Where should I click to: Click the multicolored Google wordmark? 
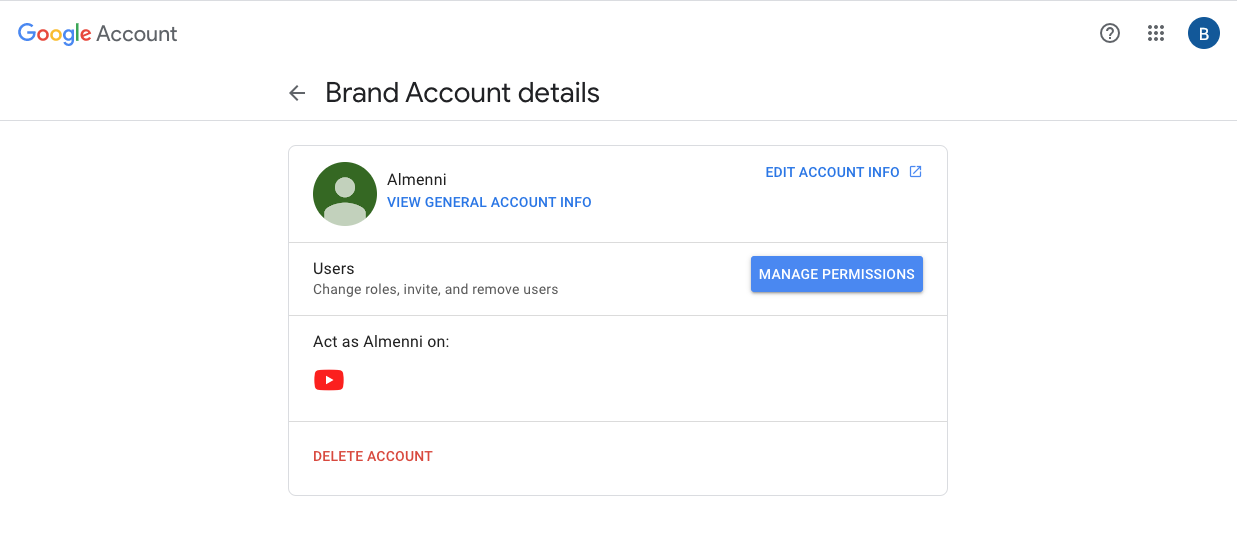55,33
